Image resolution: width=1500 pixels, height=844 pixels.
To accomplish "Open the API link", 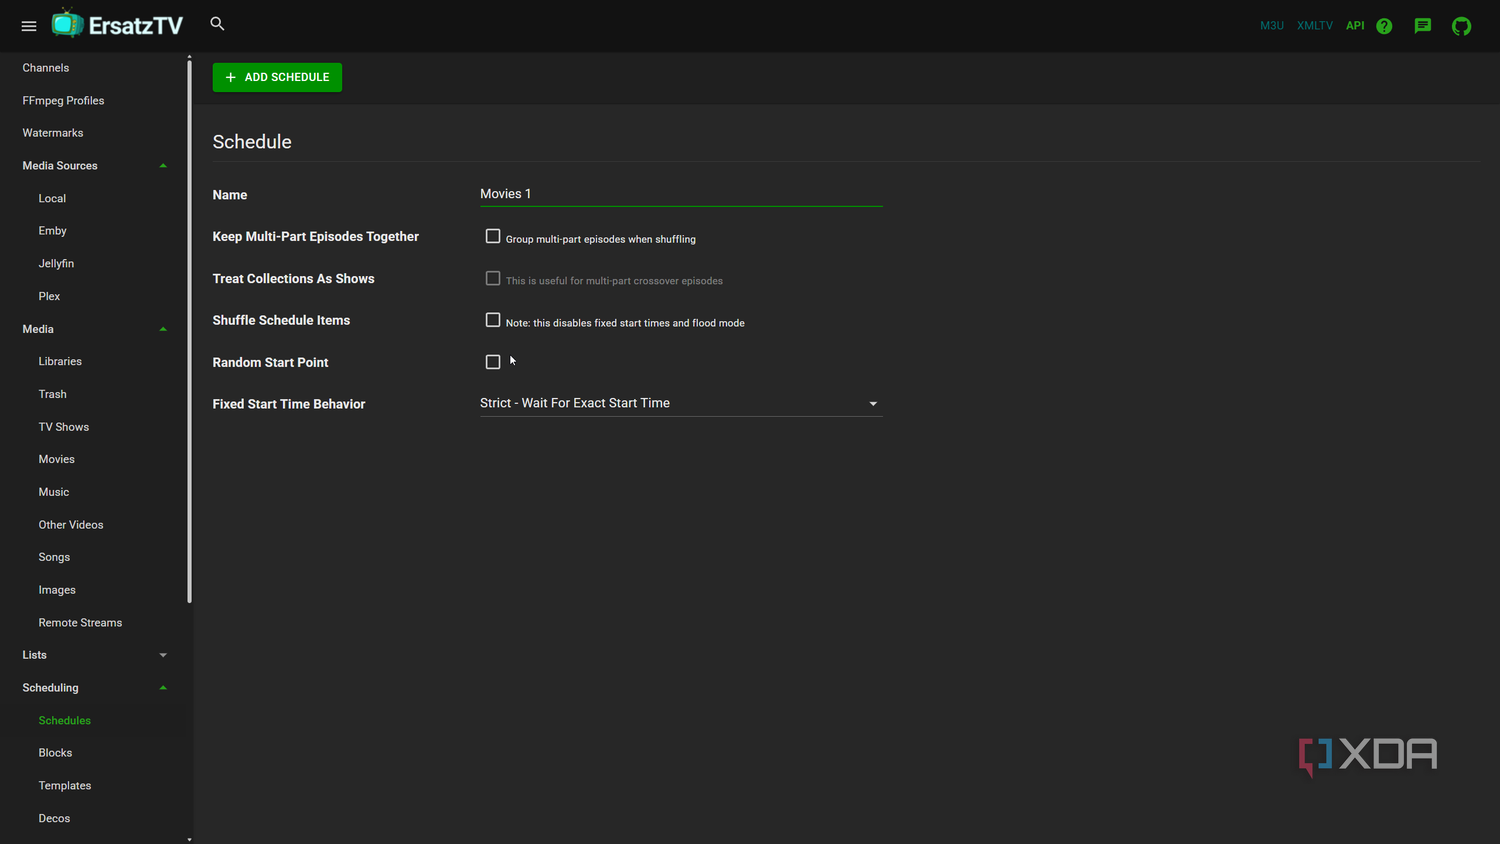I will coord(1355,26).
